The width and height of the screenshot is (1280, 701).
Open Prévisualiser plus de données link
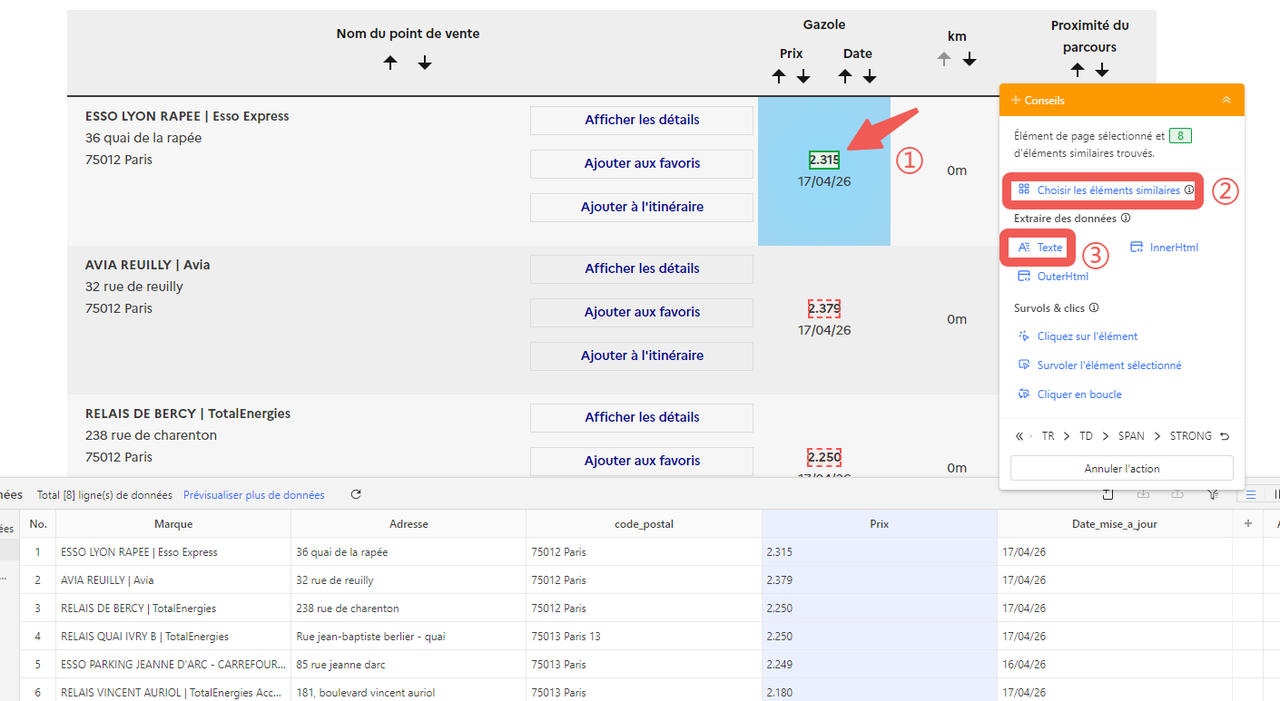(x=254, y=495)
